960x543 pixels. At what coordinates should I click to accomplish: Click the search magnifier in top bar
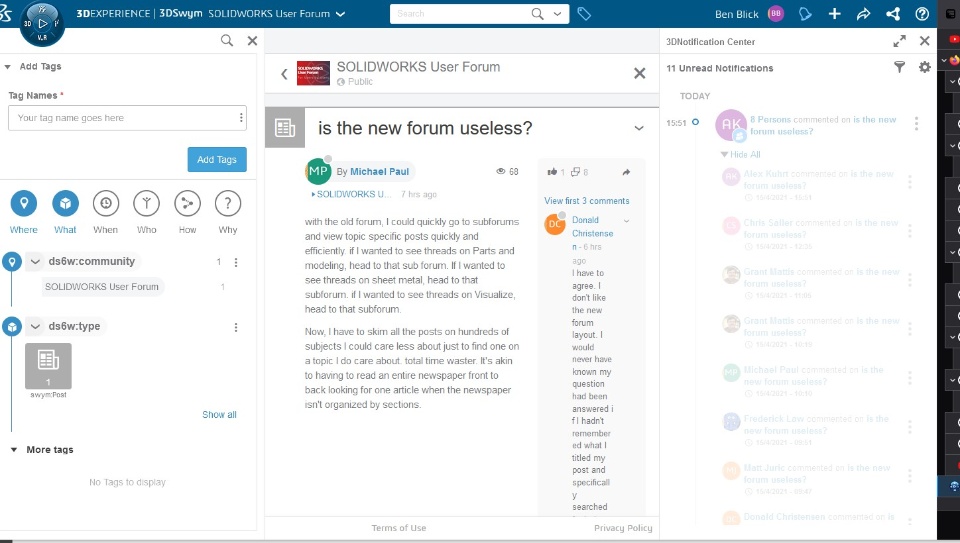(x=537, y=13)
